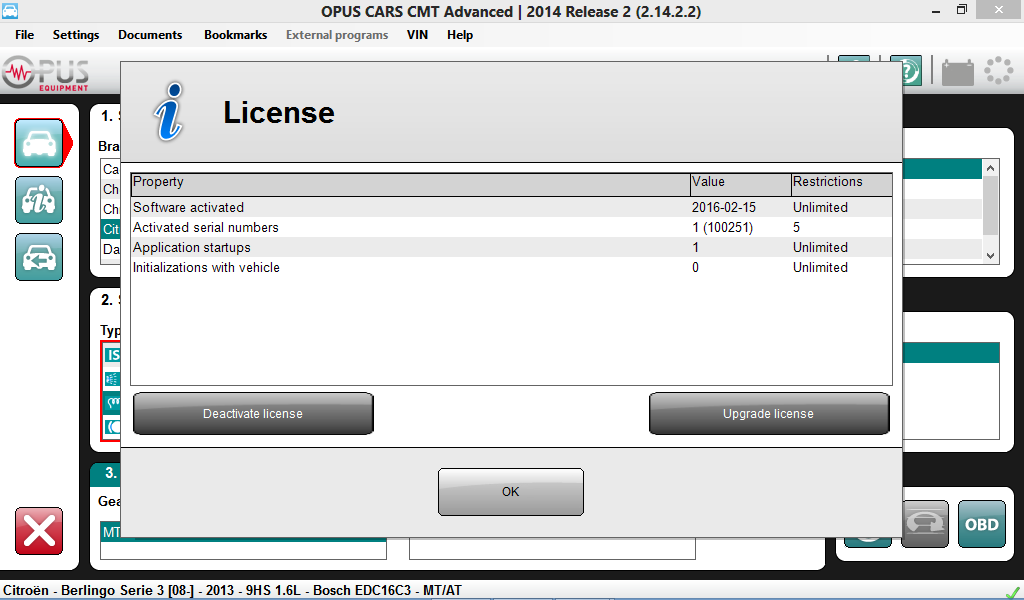Open the External programs menu
Screen dimensions: 1024x600
pyautogui.click(x=337, y=35)
